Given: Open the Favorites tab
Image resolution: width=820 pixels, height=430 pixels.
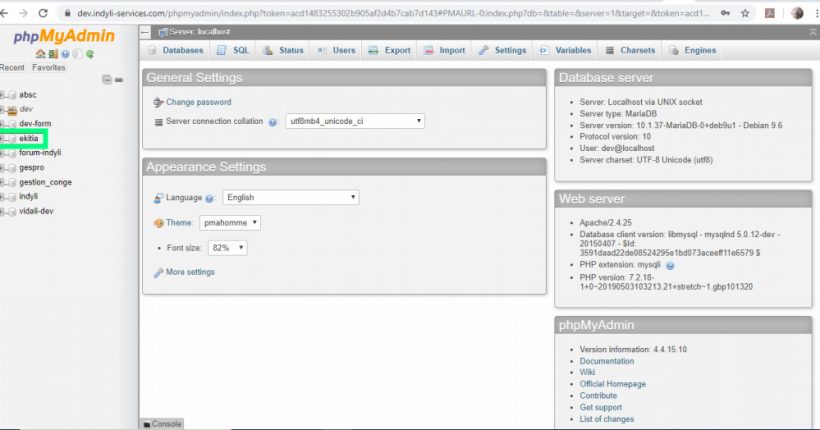Looking at the screenshot, I should [x=49, y=67].
